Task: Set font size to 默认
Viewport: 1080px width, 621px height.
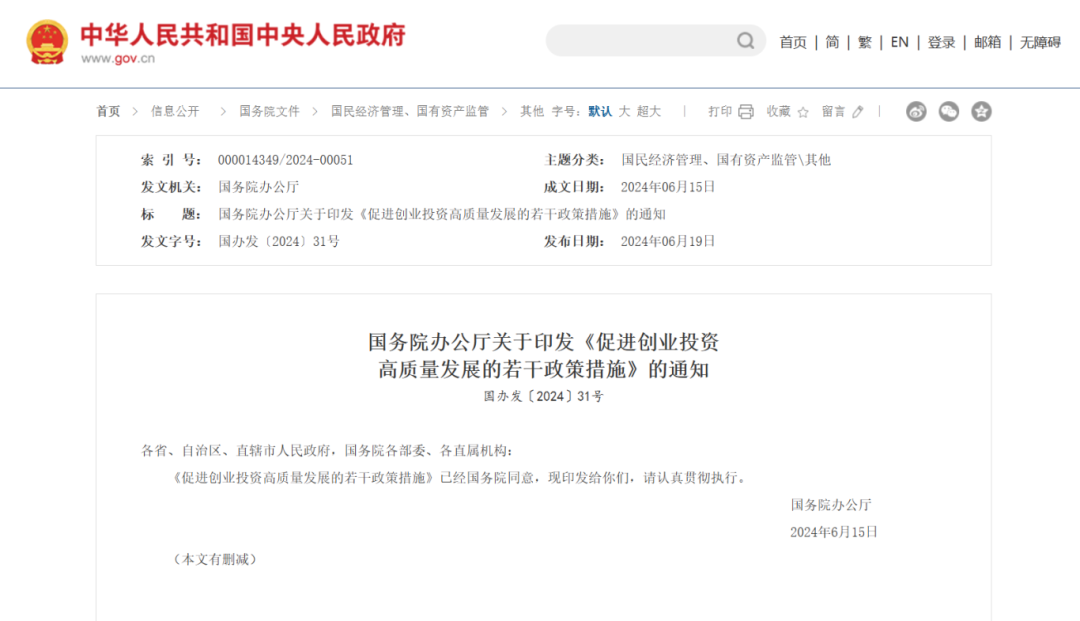Action: click(x=600, y=112)
